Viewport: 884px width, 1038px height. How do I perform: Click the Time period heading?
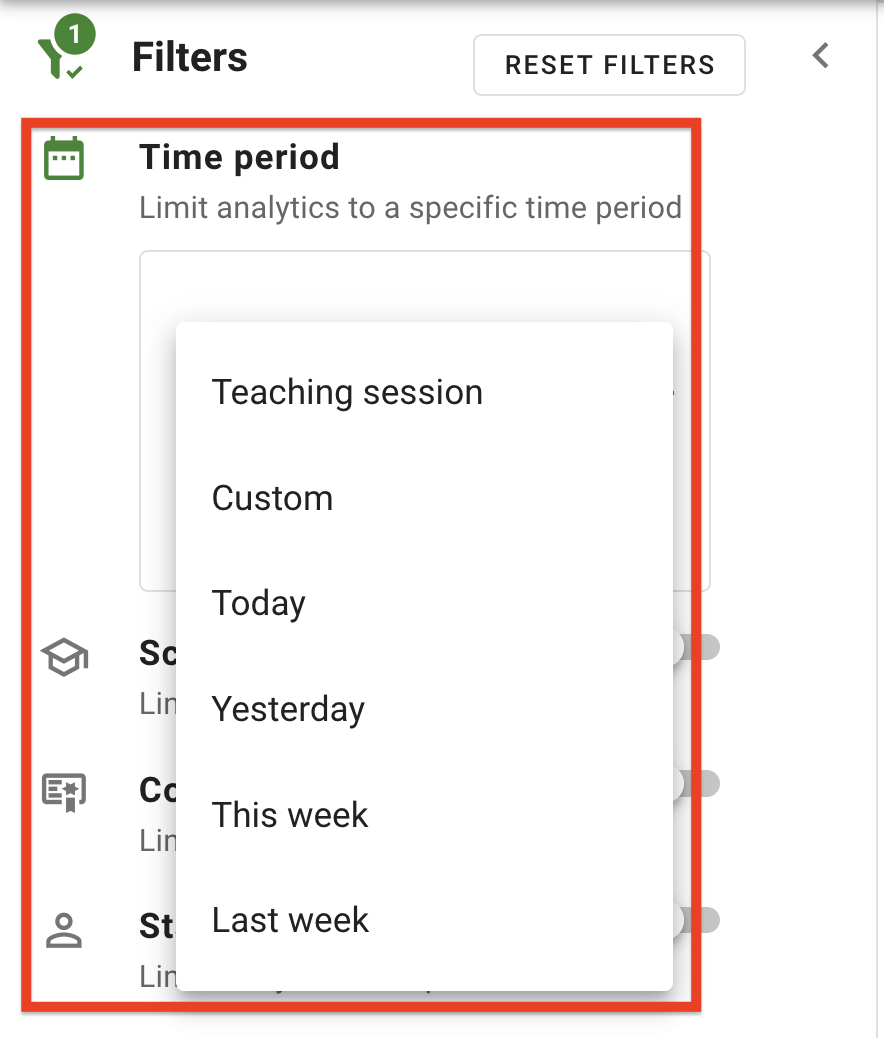click(x=239, y=157)
